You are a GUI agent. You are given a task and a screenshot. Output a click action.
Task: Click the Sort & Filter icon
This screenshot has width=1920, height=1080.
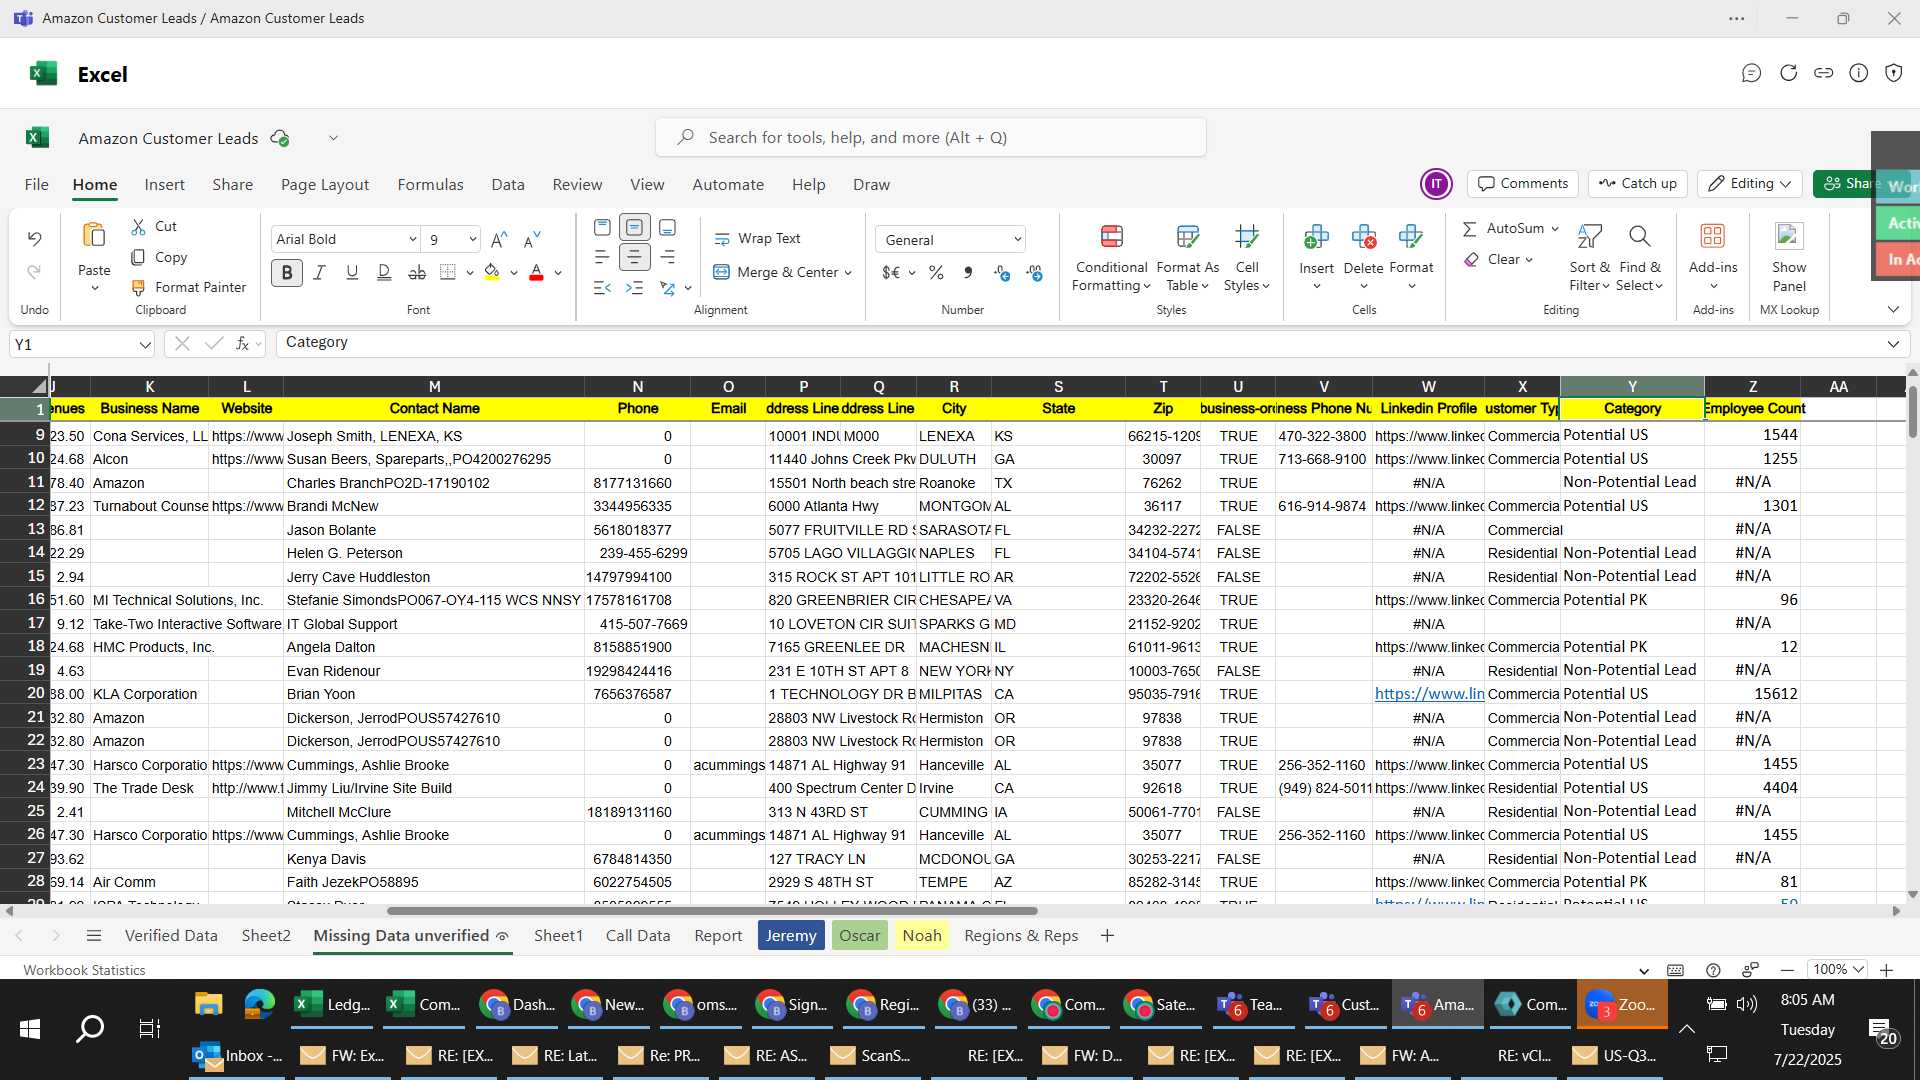pyautogui.click(x=1589, y=237)
